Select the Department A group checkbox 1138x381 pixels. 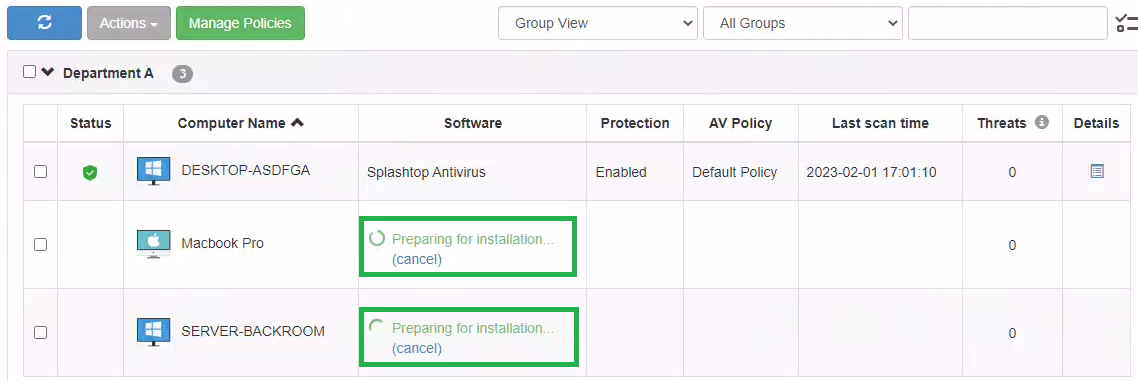pos(29,72)
